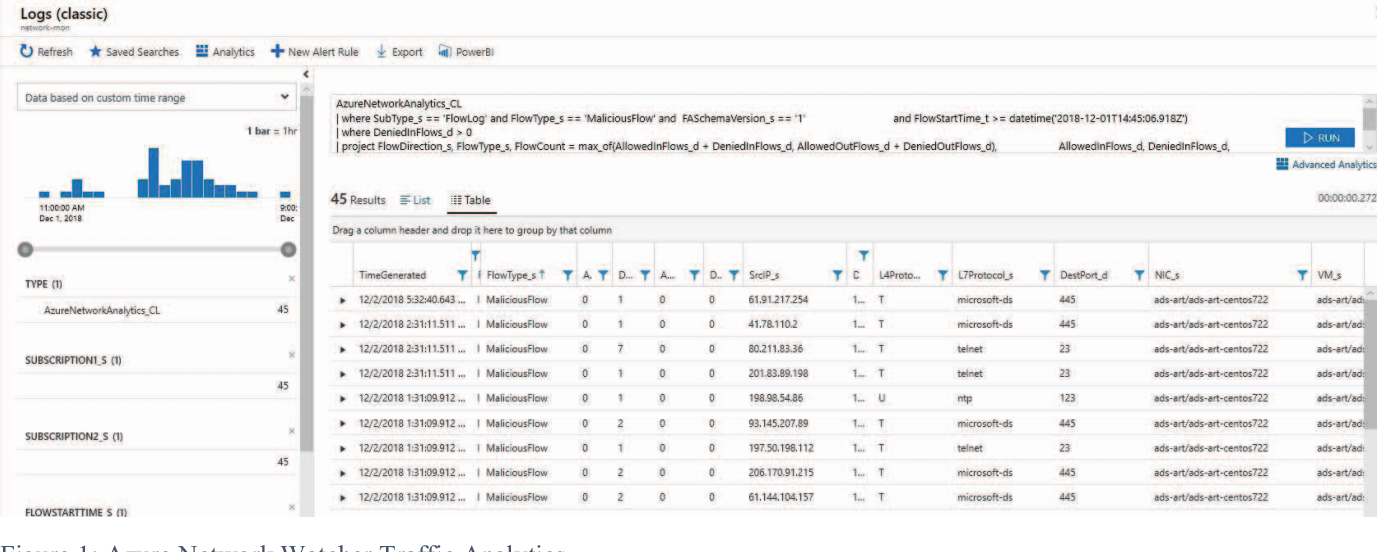Collapse the left filter pane
The image size is (1378, 552).
(x=306, y=74)
